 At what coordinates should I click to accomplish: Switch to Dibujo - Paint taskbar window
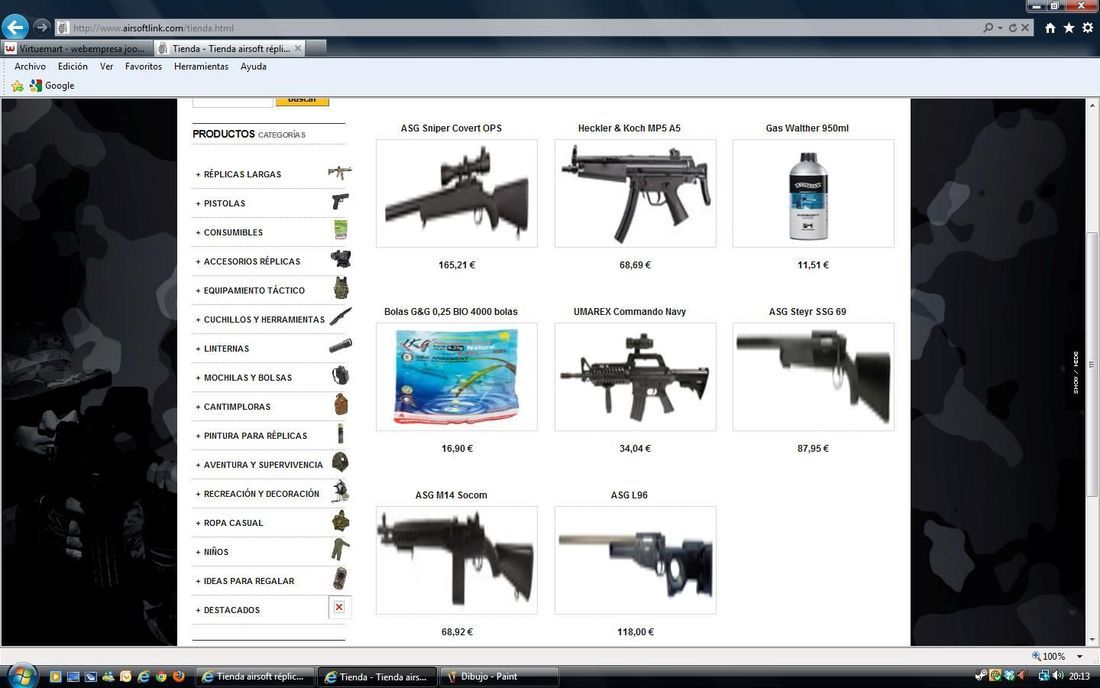pos(499,677)
